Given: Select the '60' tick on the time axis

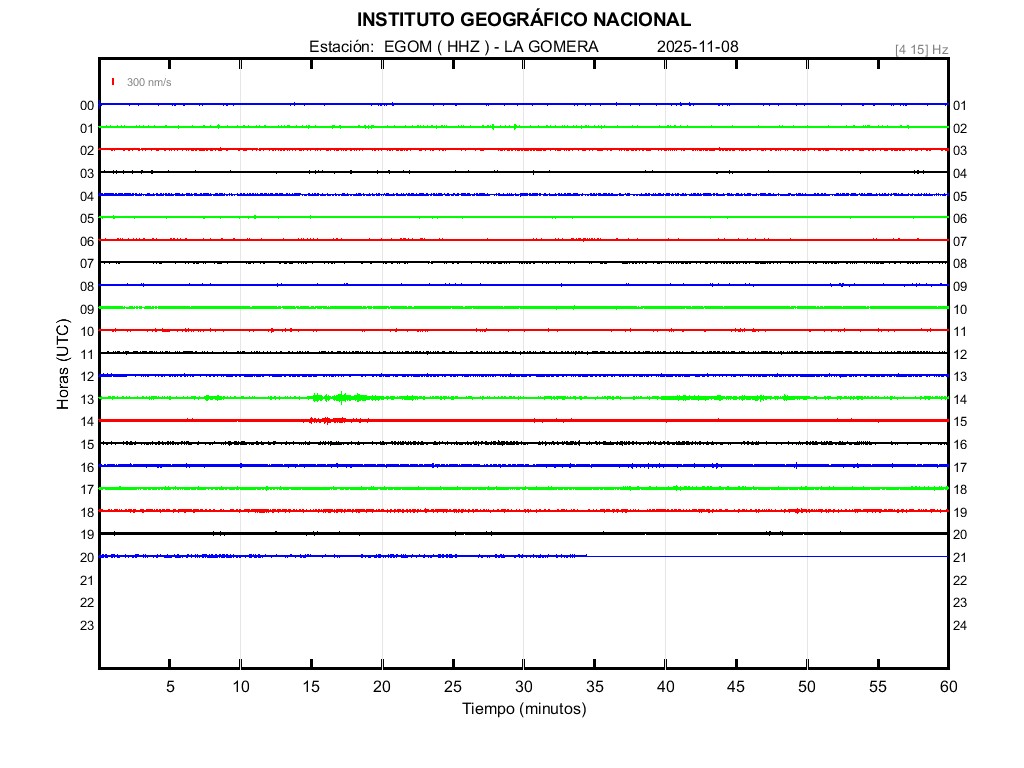Looking at the screenshot, I should coord(947,686).
